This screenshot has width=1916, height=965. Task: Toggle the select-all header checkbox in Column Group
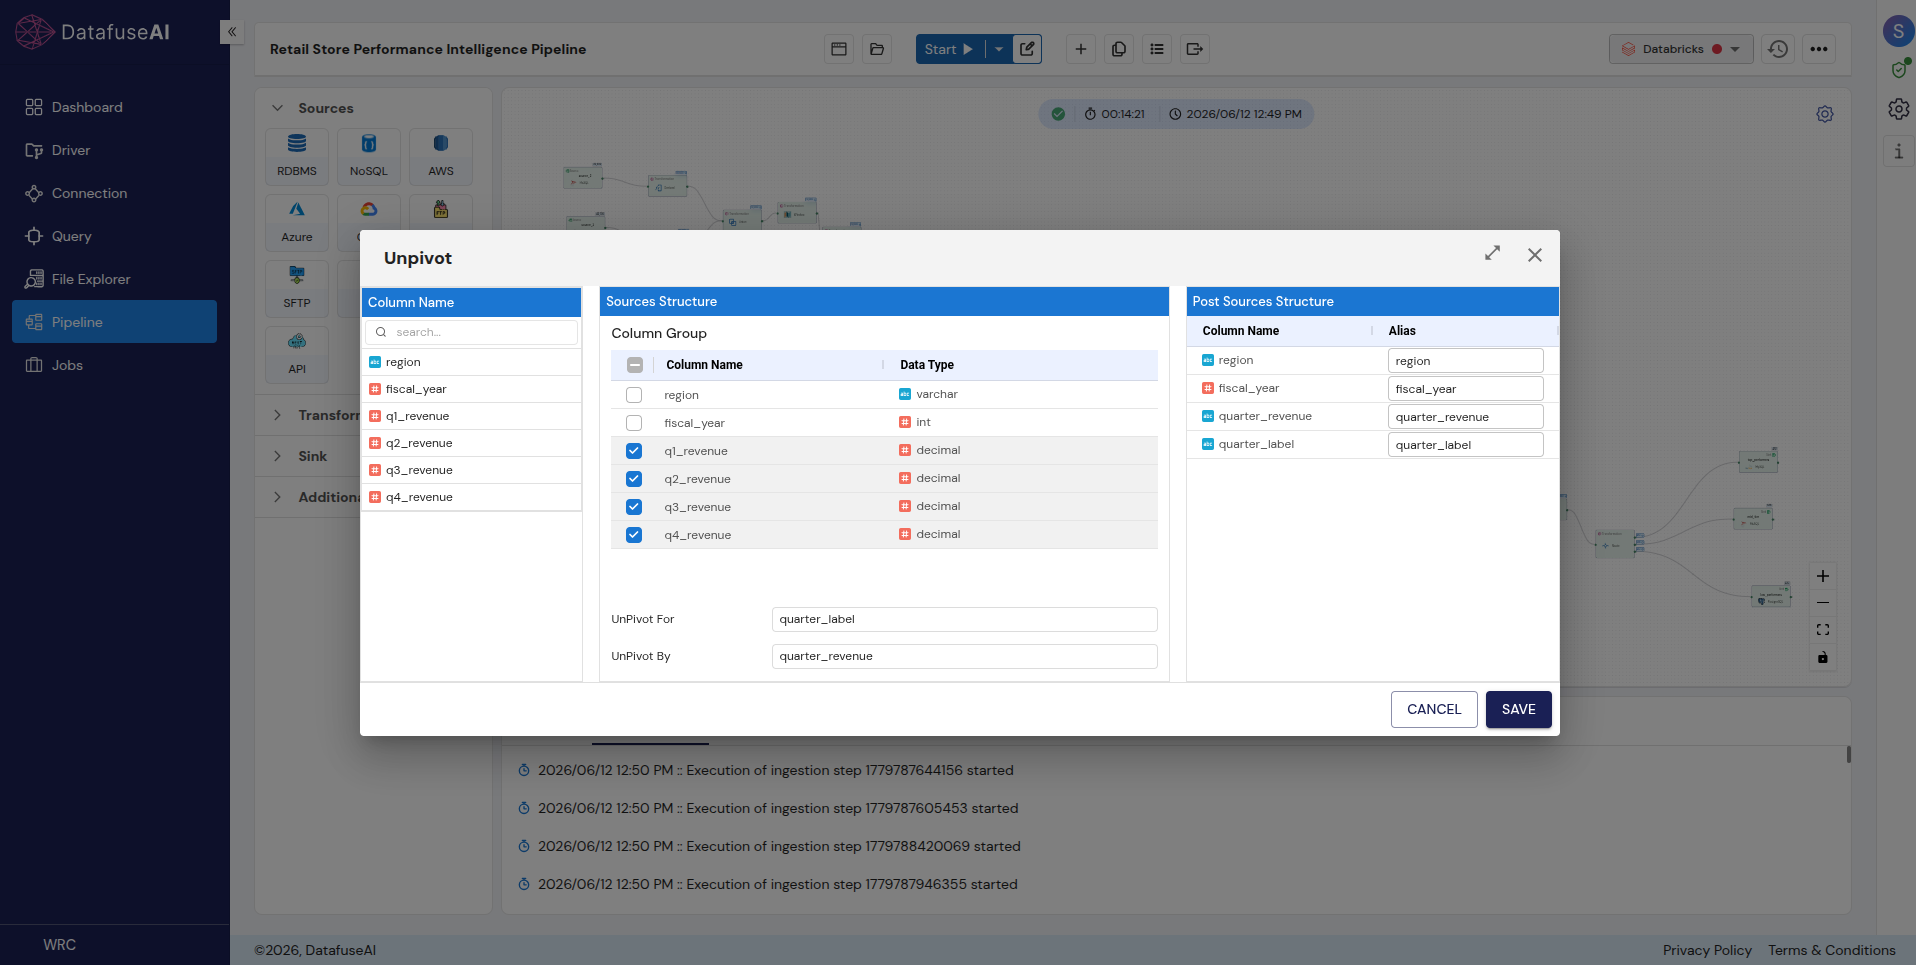tap(634, 365)
